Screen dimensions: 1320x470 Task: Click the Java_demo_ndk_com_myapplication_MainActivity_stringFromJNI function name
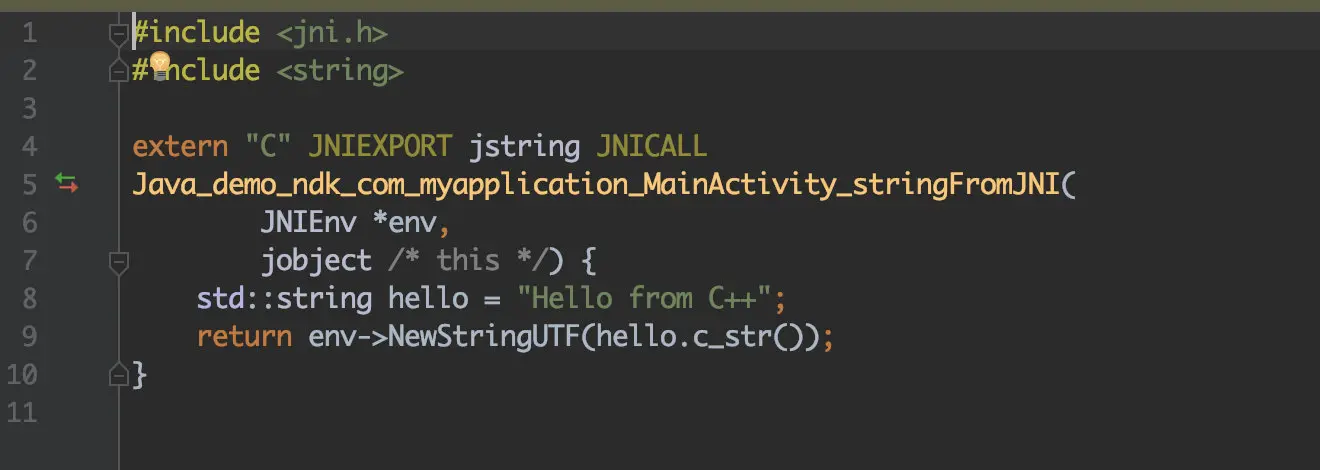click(x=596, y=185)
